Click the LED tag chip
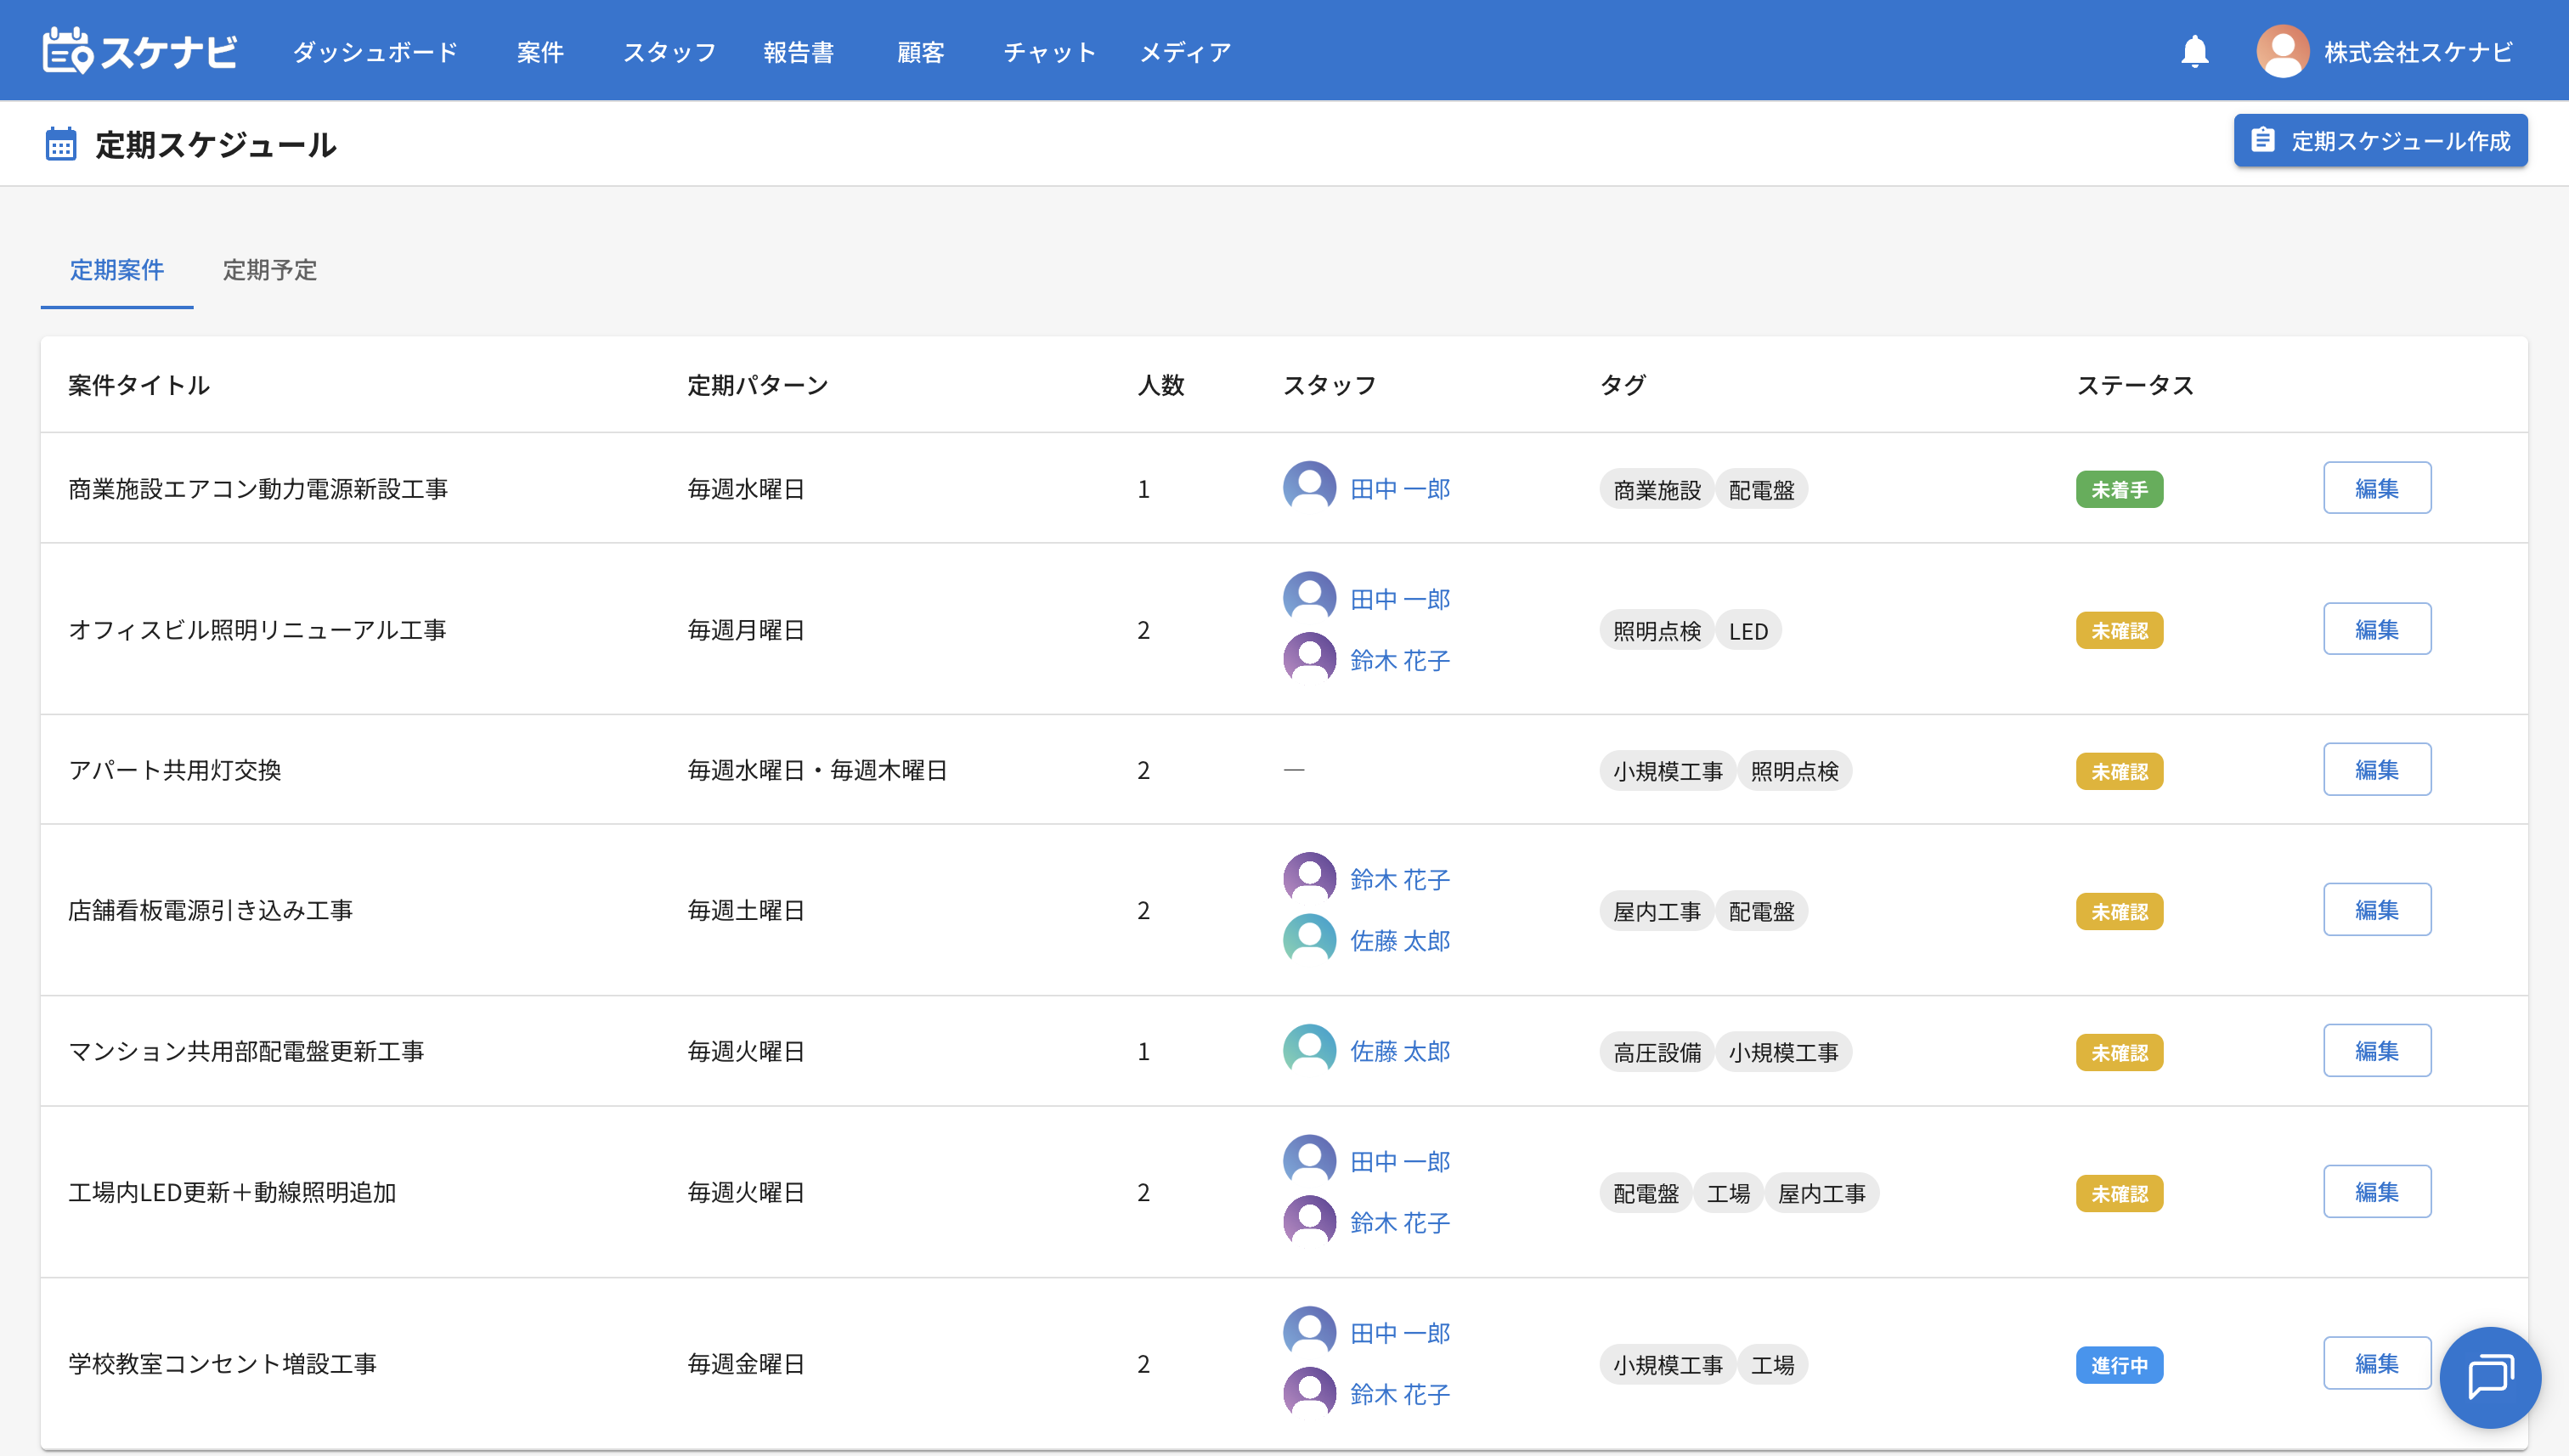The height and width of the screenshot is (1456, 2569). click(1748, 631)
